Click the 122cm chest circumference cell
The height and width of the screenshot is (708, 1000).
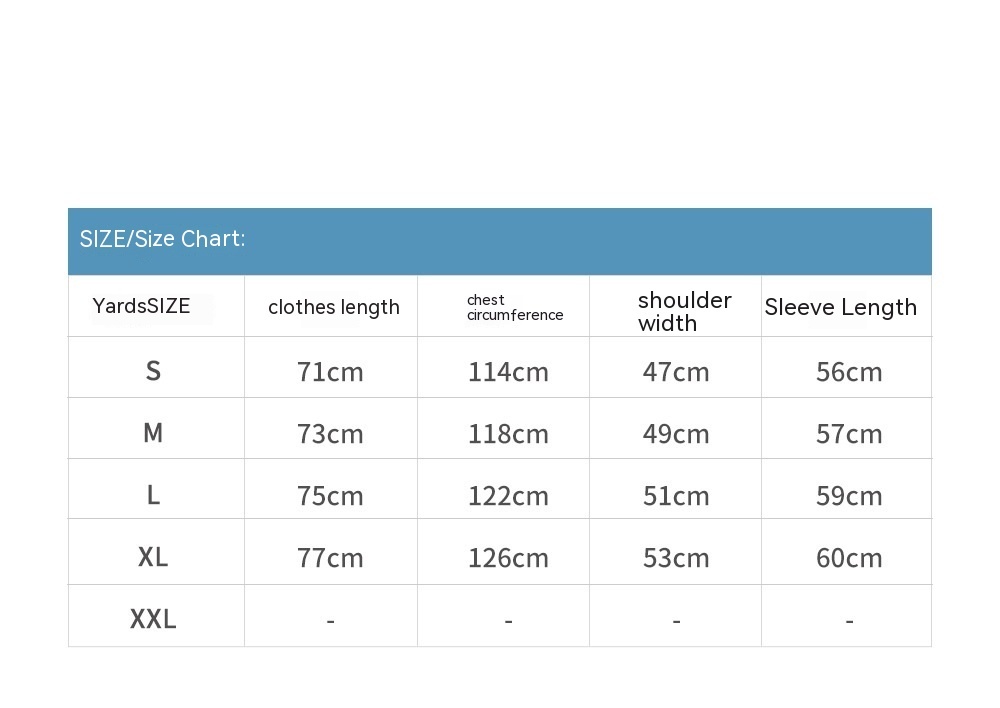pos(508,496)
